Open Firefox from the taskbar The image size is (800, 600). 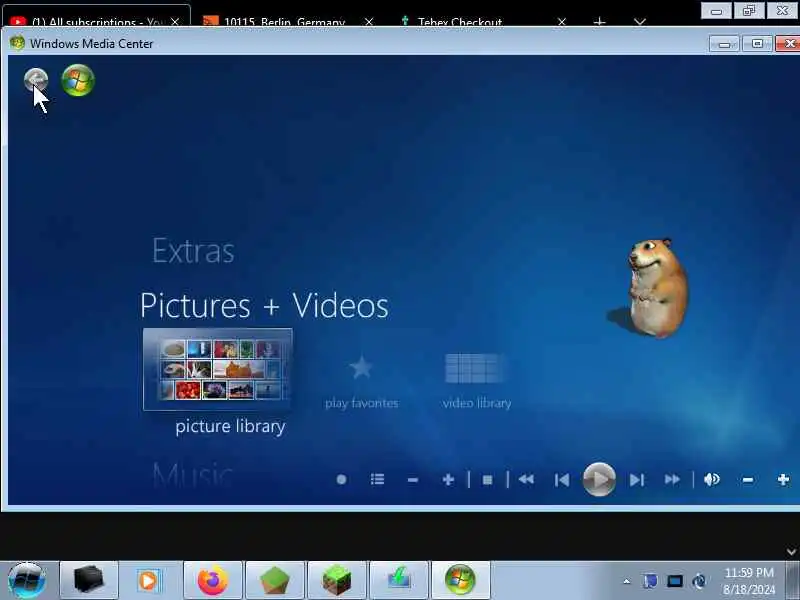pyautogui.click(x=212, y=580)
